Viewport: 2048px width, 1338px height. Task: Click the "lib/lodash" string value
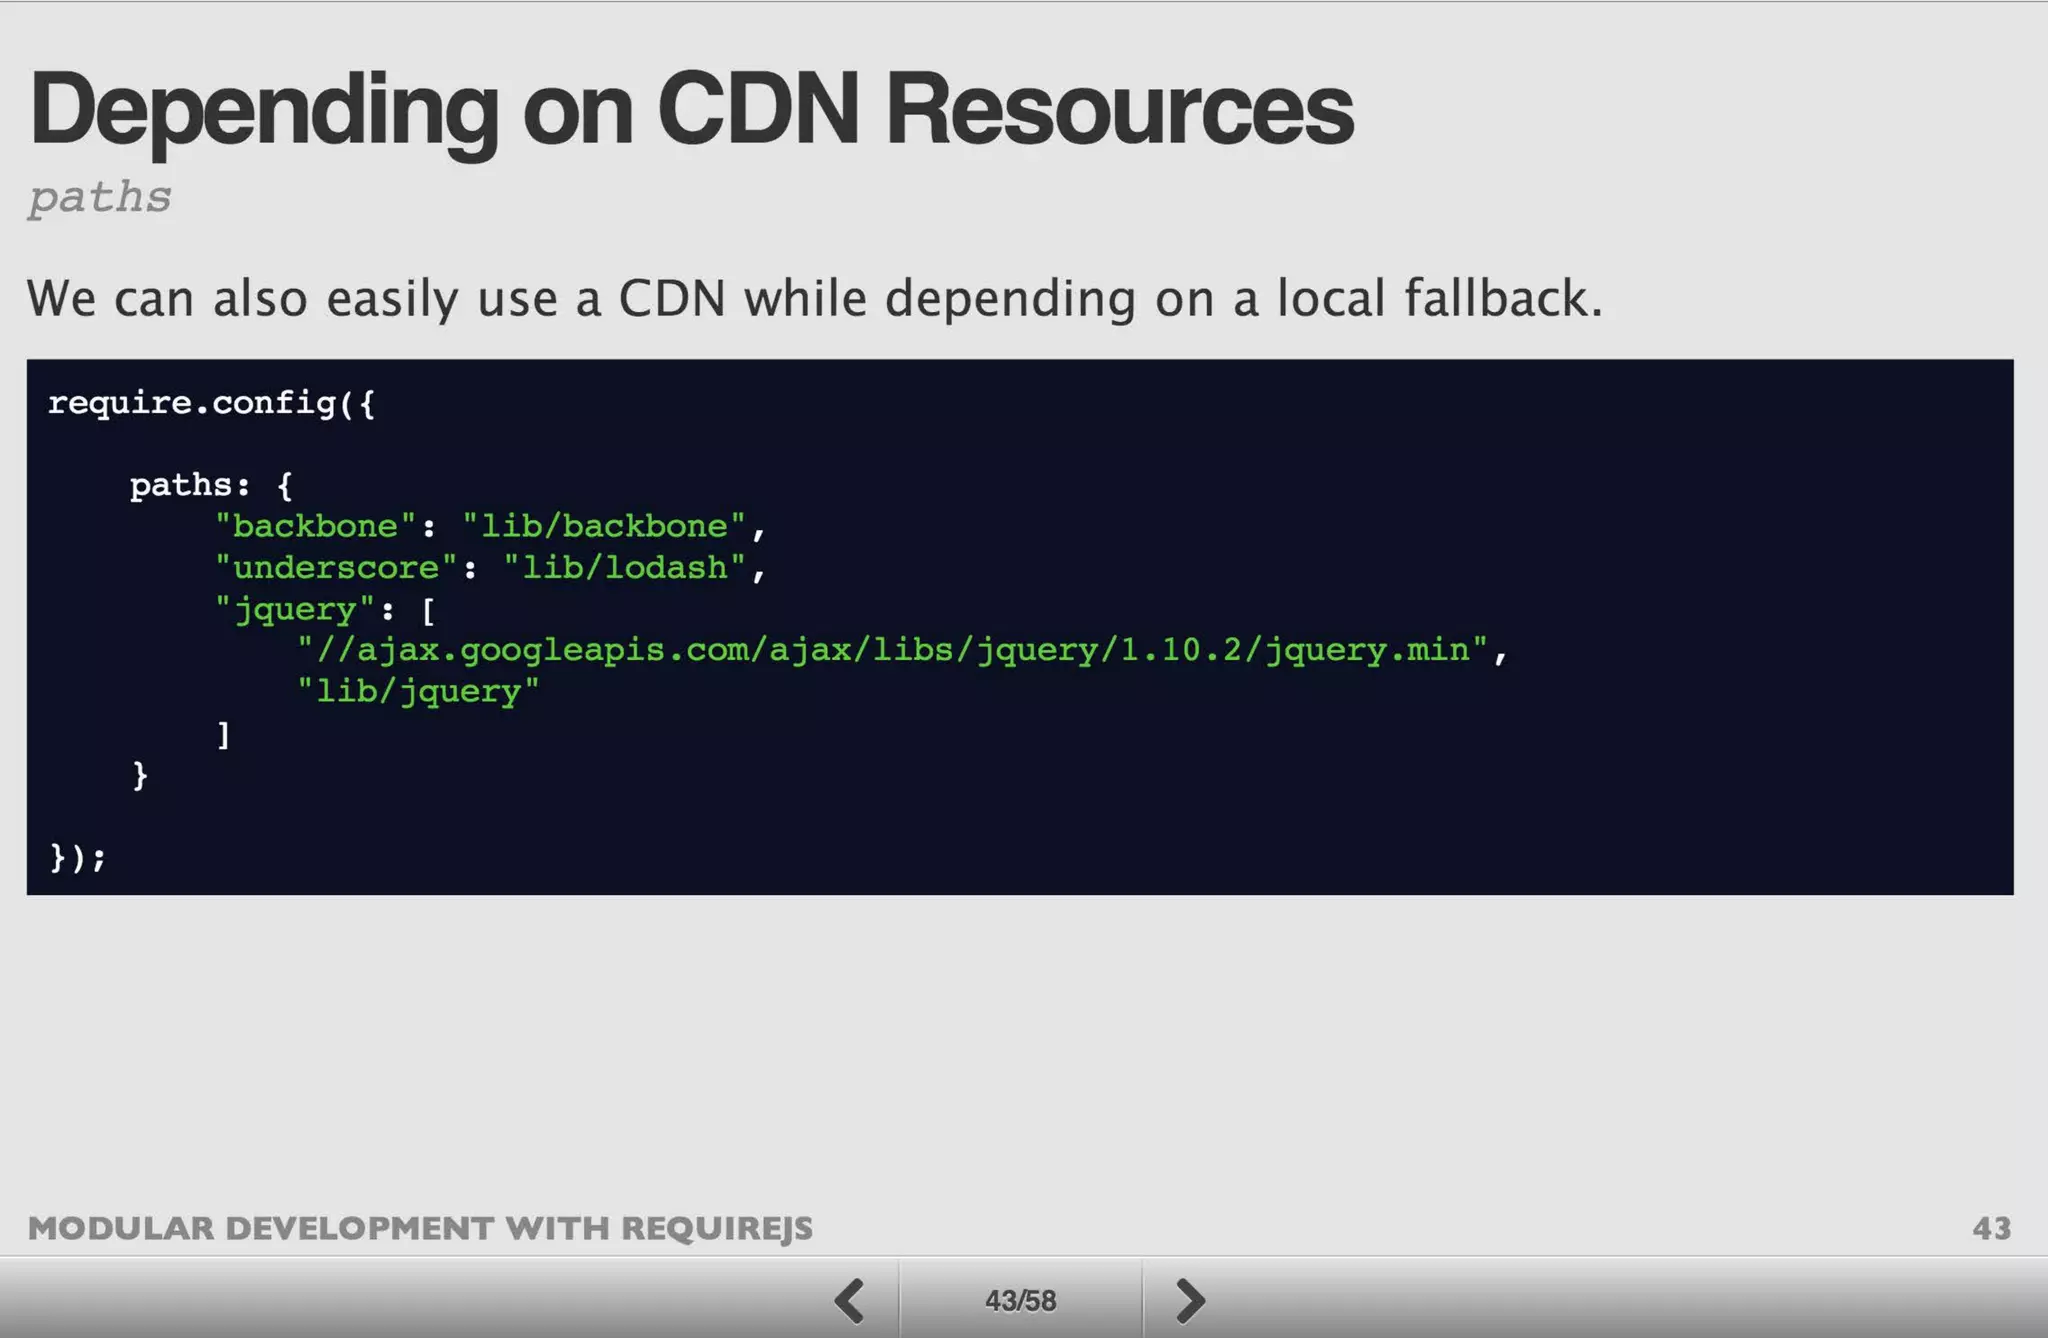click(625, 568)
